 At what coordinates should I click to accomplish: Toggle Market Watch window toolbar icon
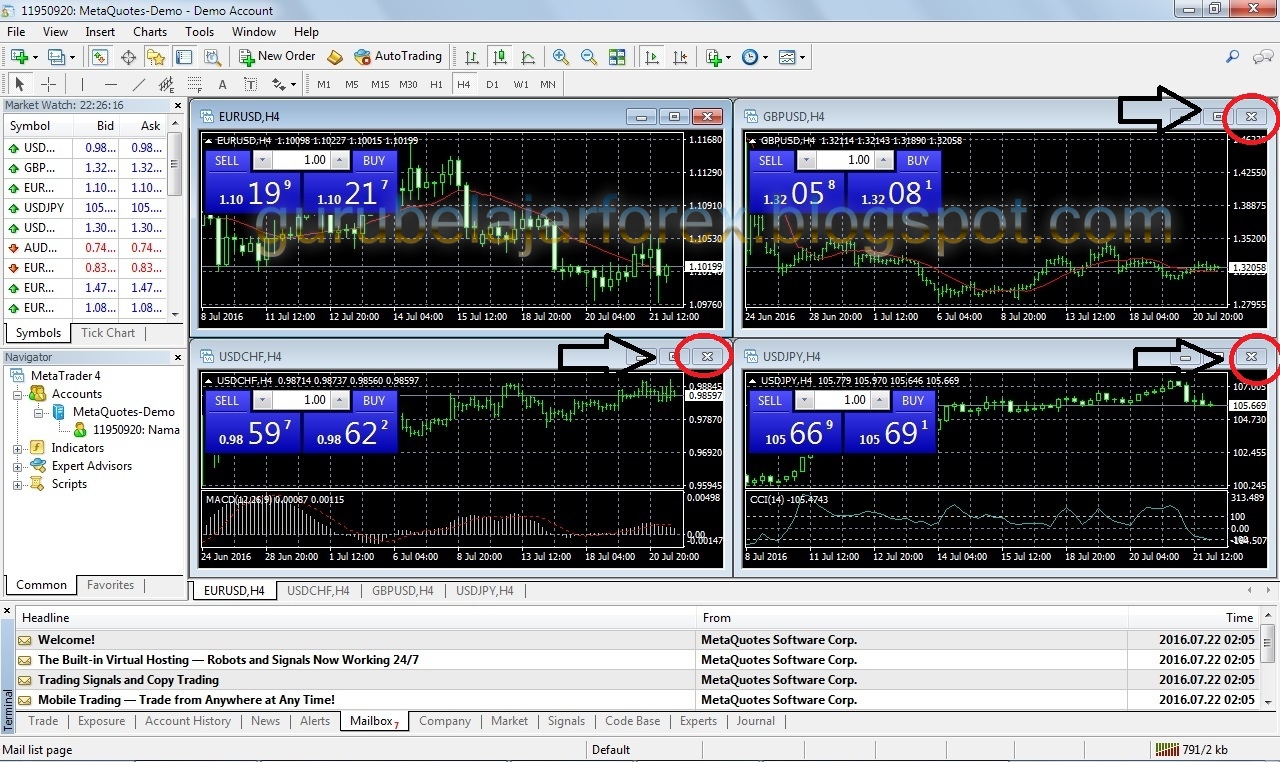tap(100, 57)
